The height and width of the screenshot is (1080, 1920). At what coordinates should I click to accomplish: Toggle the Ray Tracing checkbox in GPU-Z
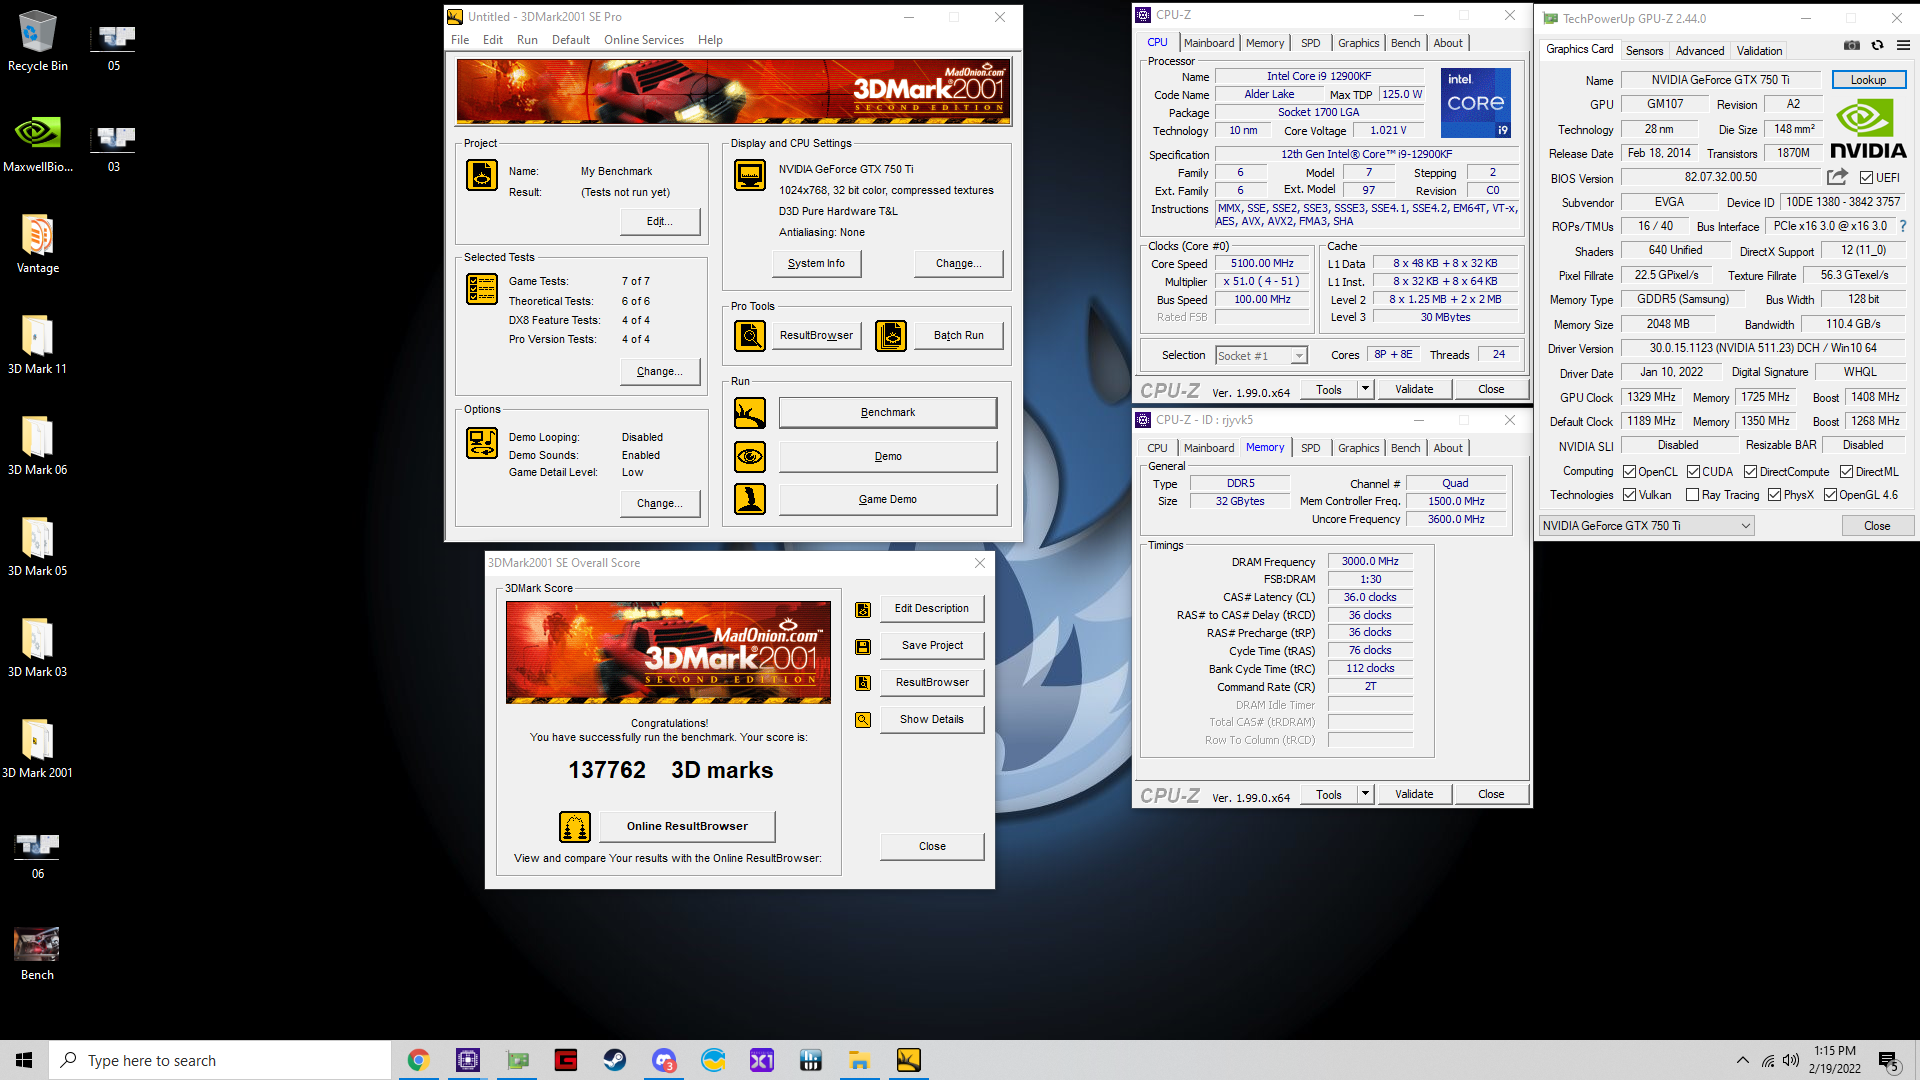point(1692,495)
